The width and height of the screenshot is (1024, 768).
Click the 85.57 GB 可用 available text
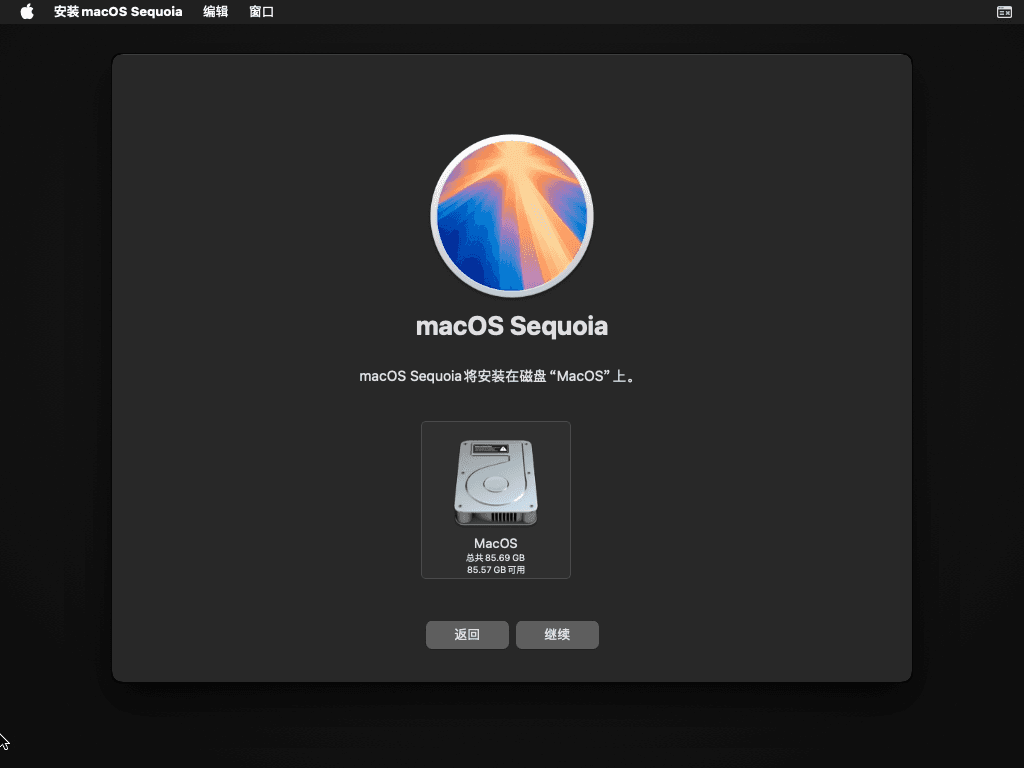click(496, 570)
